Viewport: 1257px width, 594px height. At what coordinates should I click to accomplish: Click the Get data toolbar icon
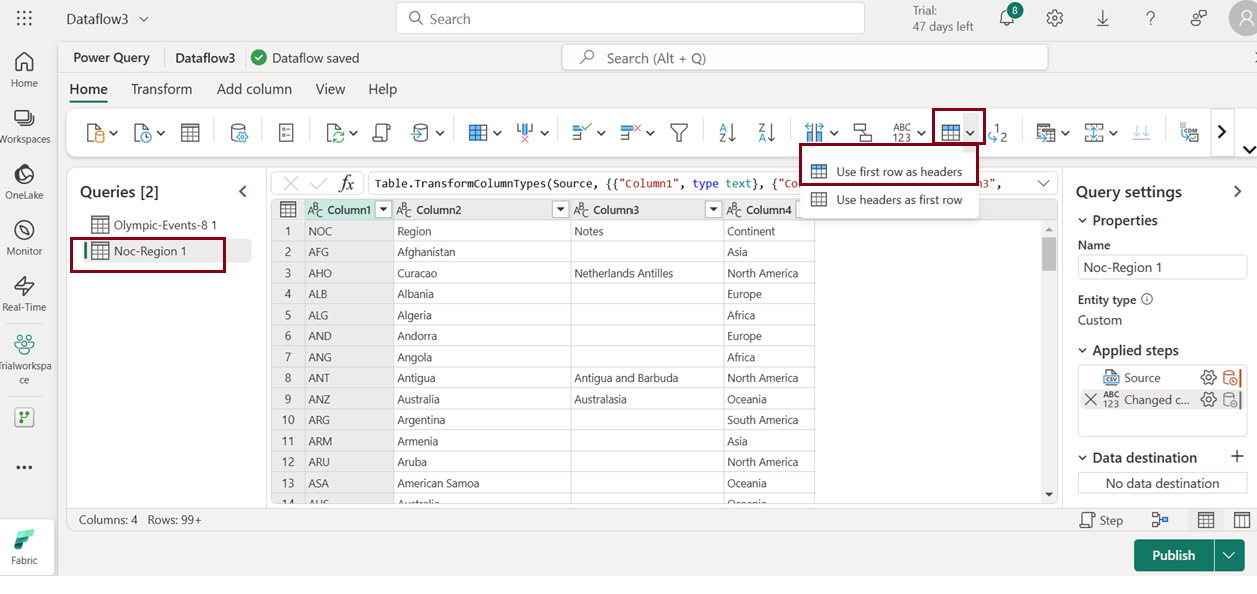[x=96, y=132]
